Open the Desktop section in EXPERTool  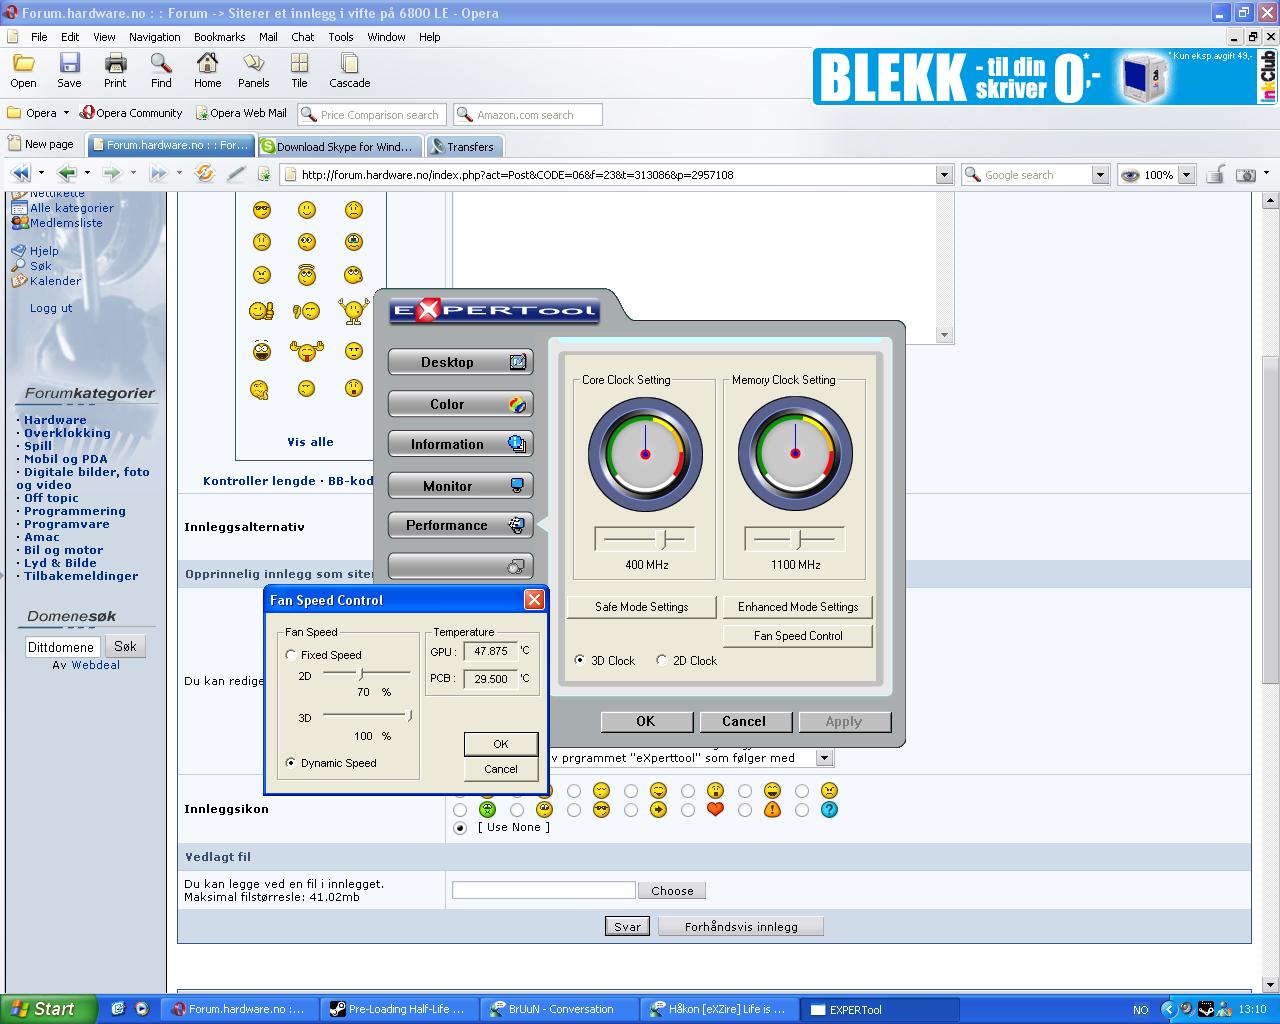point(461,362)
